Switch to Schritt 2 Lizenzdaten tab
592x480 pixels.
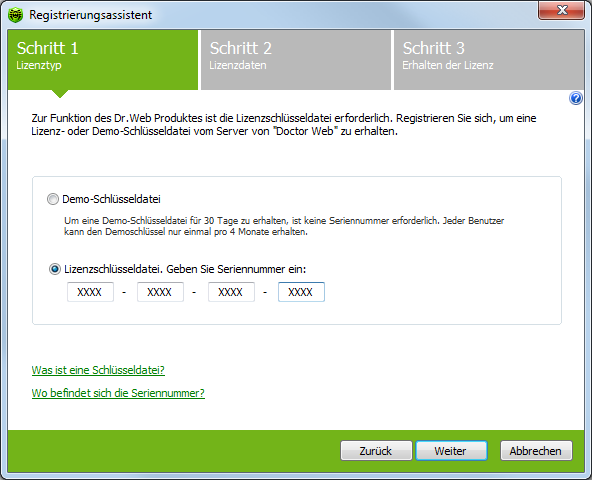[x=296, y=60]
